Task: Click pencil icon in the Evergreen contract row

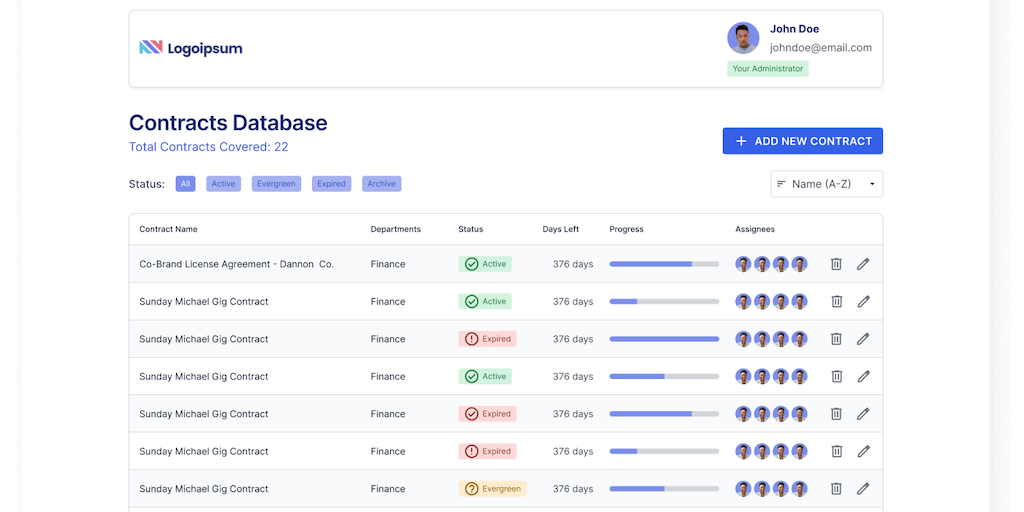Action: click(863, 489)
